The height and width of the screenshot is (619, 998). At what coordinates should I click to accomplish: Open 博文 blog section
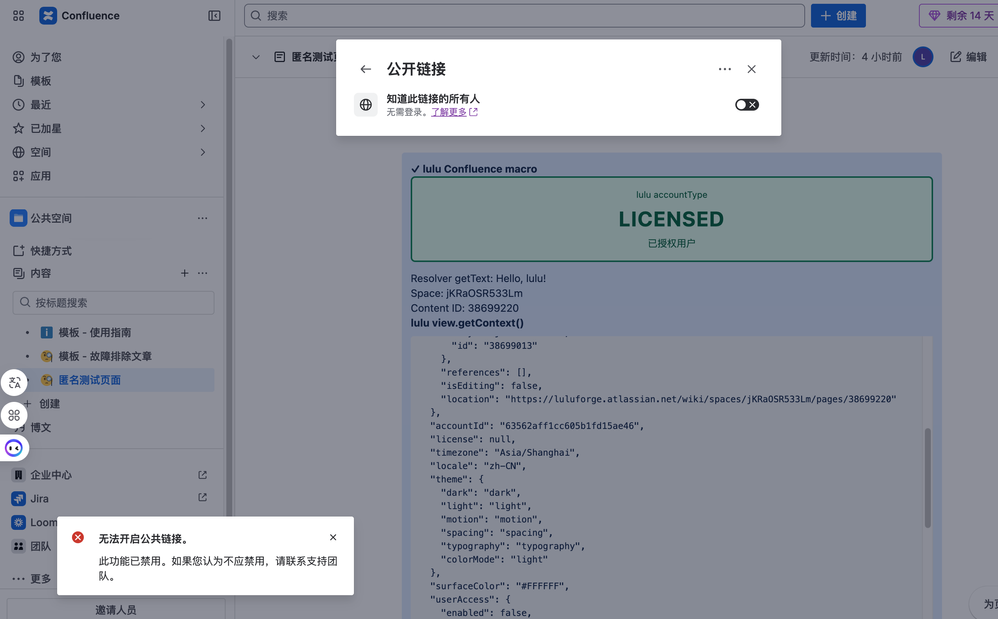coord(41,428)
